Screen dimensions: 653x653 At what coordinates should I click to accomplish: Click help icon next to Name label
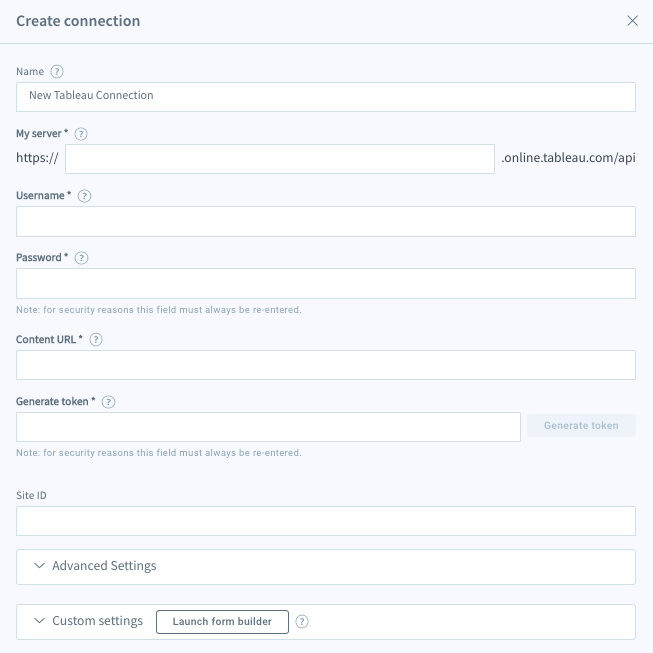[x=57, y=71]
